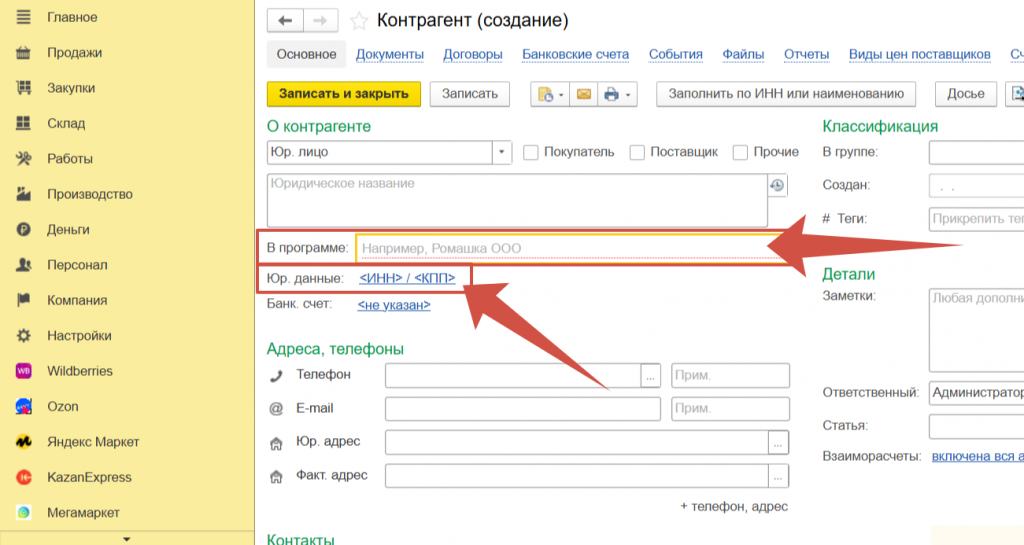Click the В программе name input field
1024x545 pixels.
coord(560,248)
